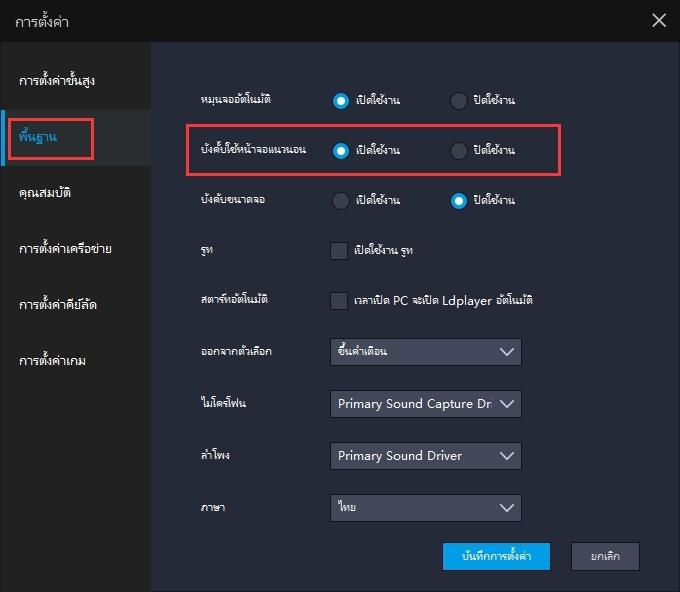
Task: Click บันทึกการตั้งค่า save settings button
Action: coord(496,556)
